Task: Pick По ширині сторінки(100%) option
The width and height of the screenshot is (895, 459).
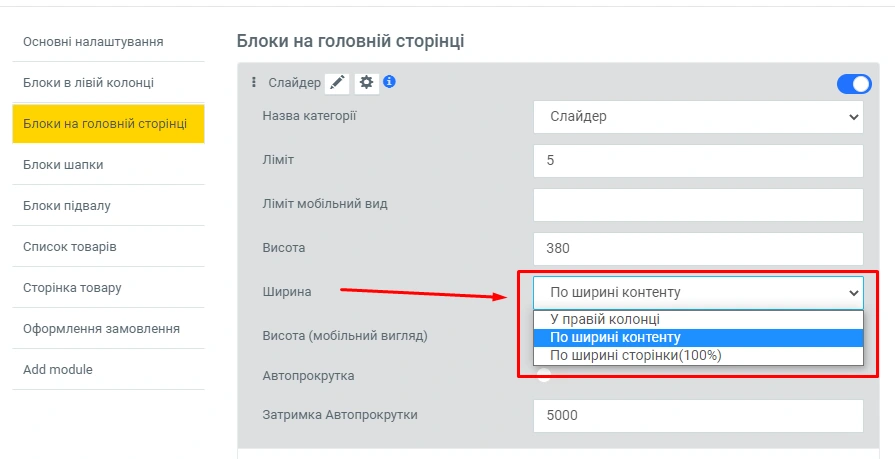Action: (x=636, y=355)
